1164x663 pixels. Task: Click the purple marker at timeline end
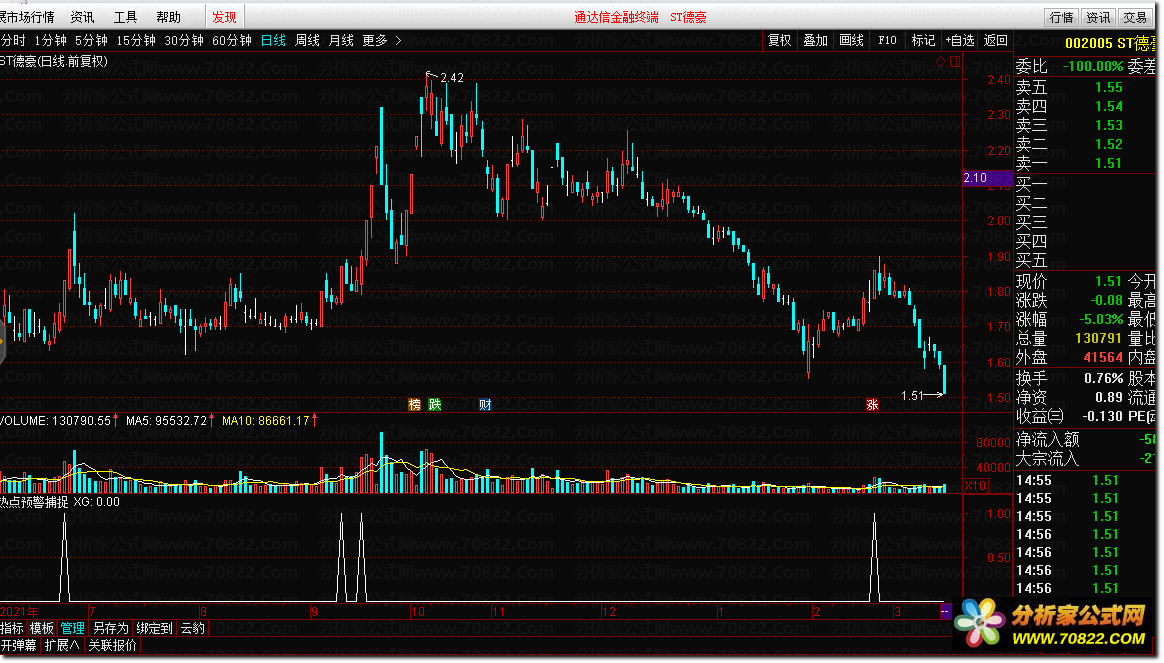click(x=945, y=612)
